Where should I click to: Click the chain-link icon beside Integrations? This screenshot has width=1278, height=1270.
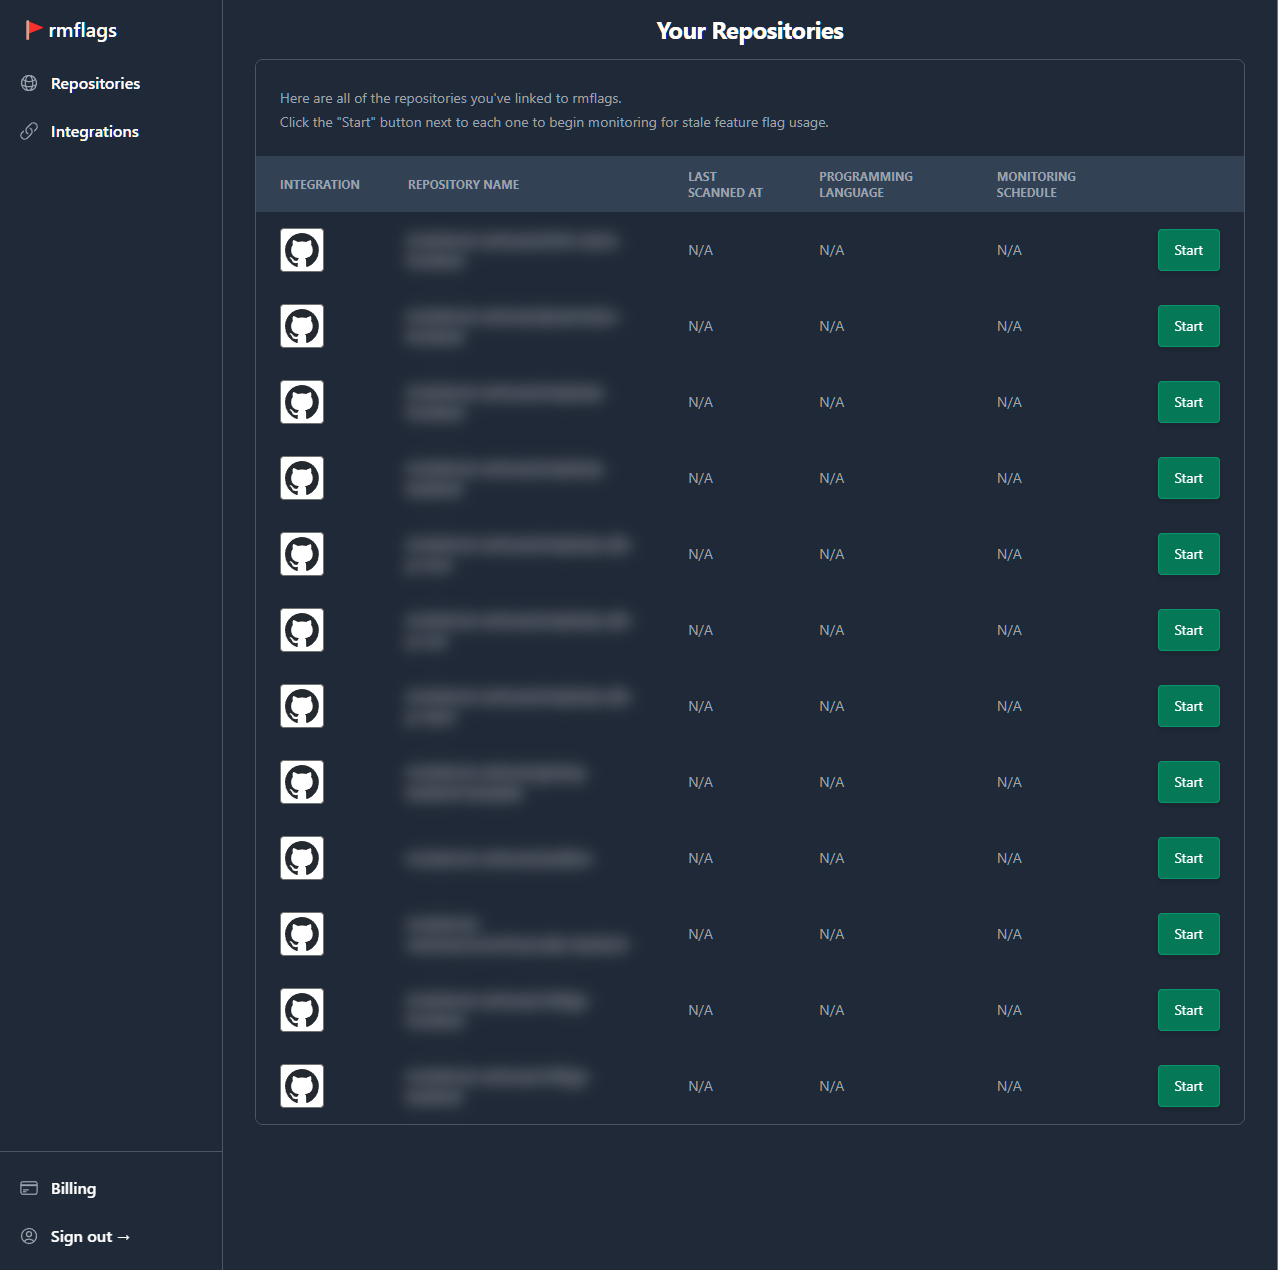[x=29, y=131]
